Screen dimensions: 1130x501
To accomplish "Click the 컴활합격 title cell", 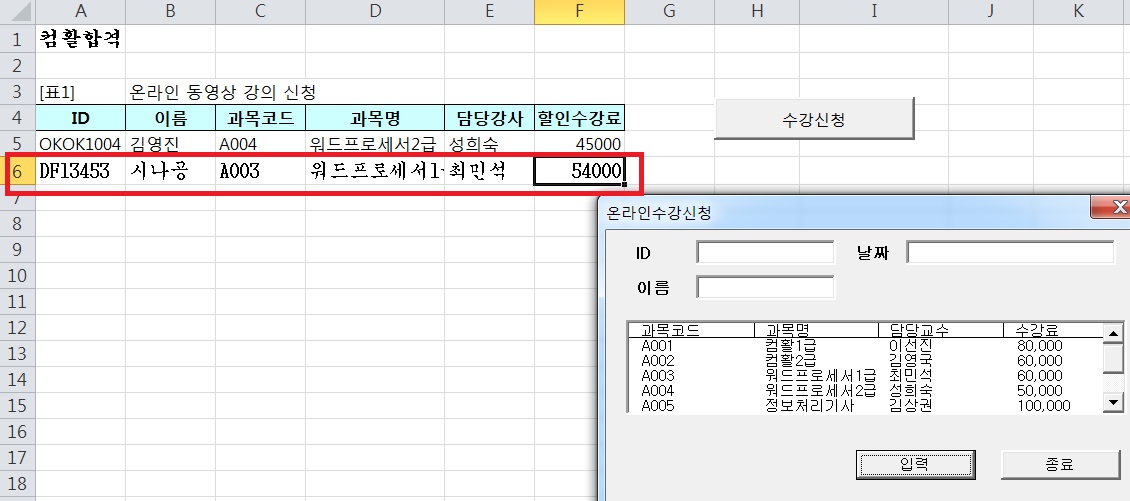I will pyautogui.click(x=80, y=40).
